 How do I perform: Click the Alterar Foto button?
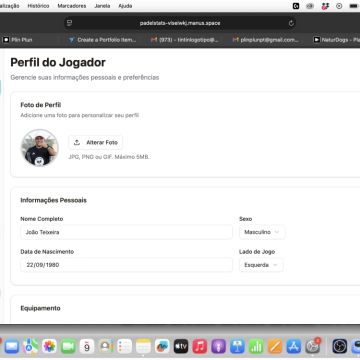(96, 142)
